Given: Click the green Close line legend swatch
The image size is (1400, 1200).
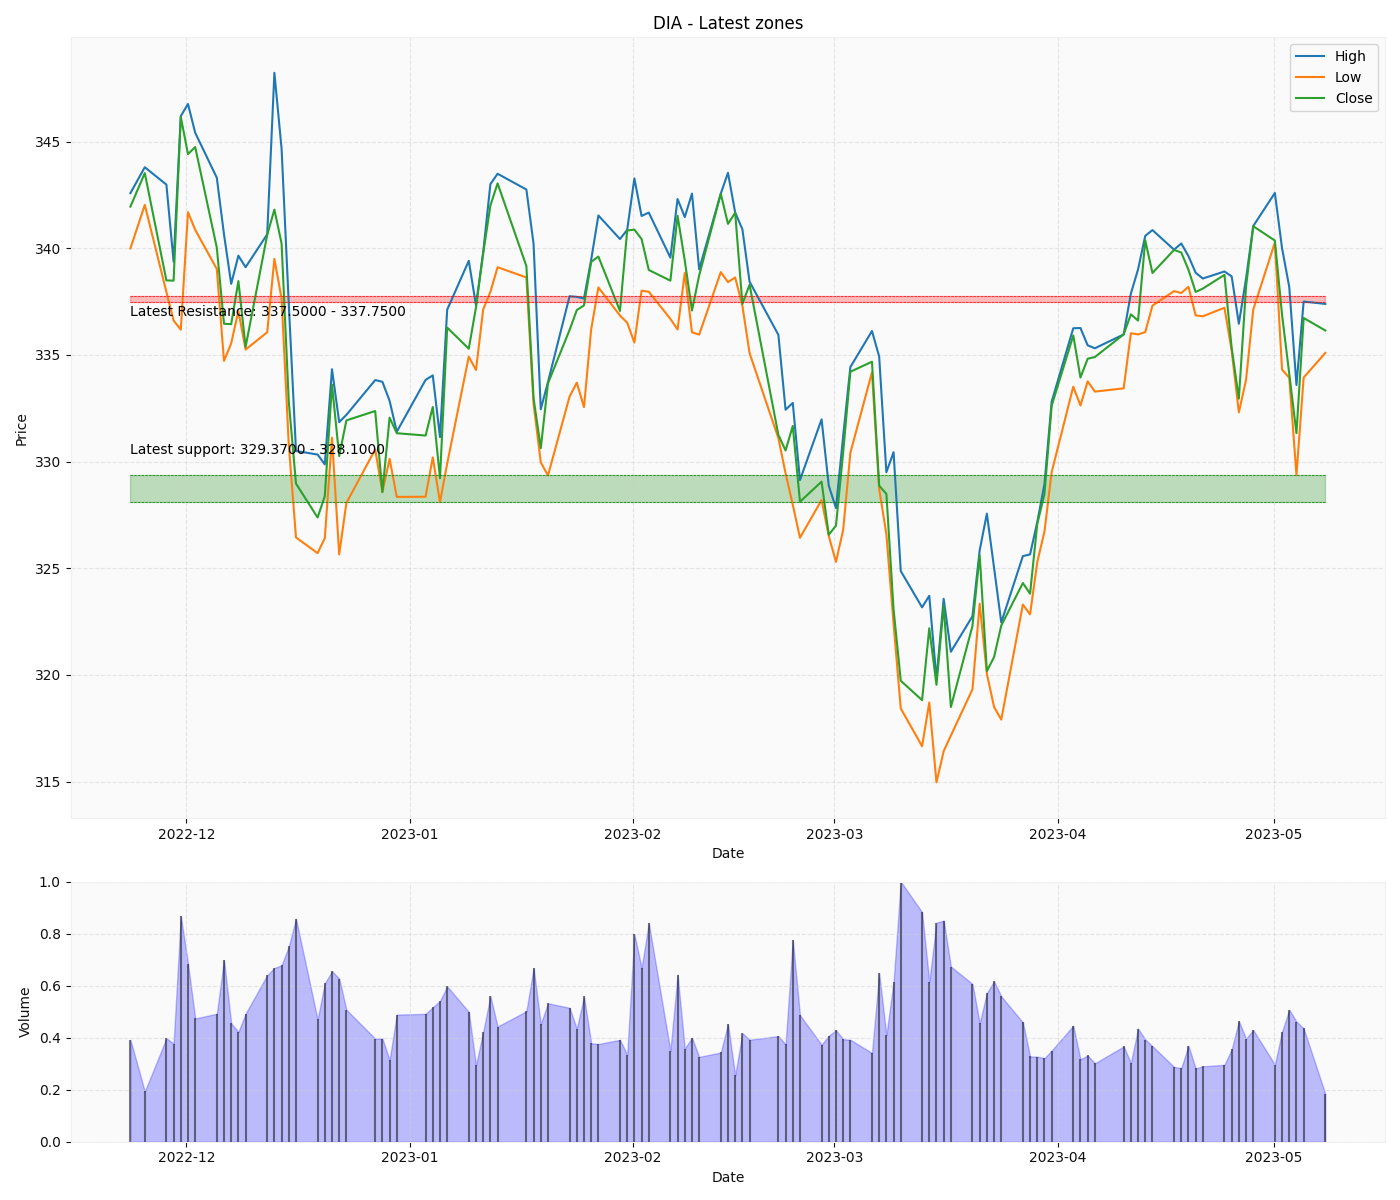Looking at the screenshot, I should pyautogui.click(x=1309, y=98).
